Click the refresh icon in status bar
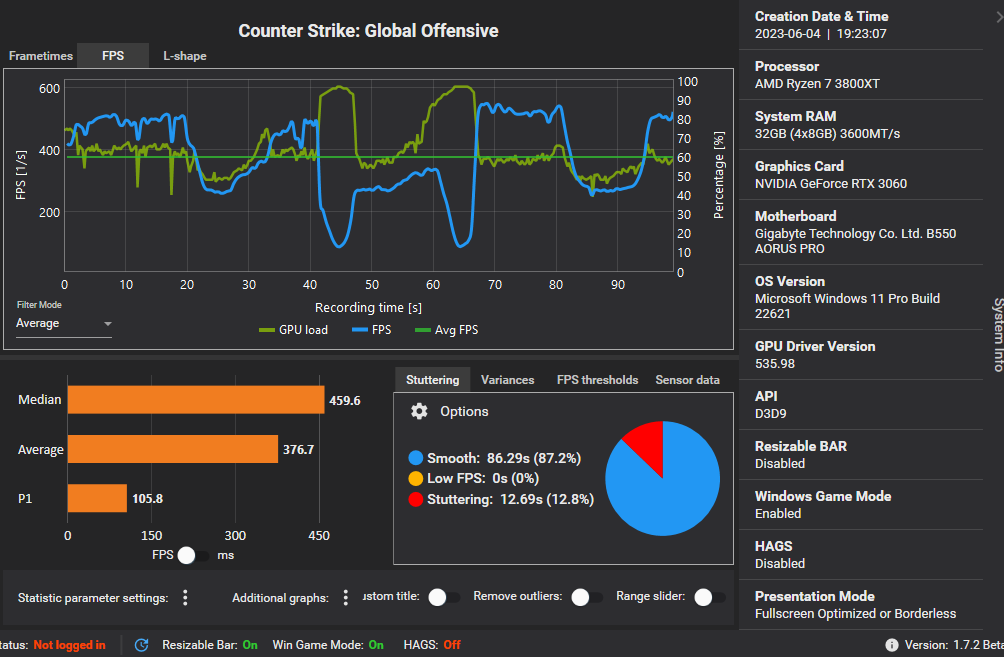 (142, 645)
